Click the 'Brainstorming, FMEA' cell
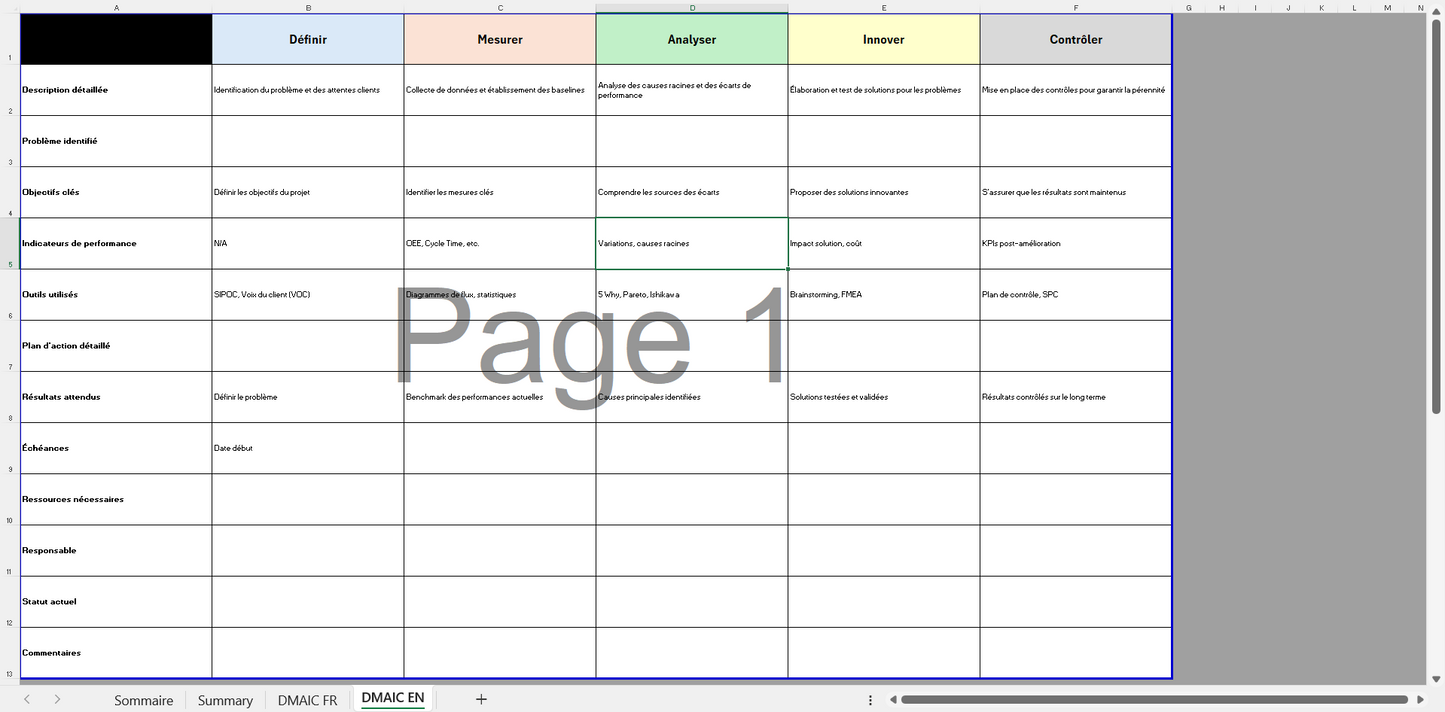The image size is (1445, 712). (x=883, y=294)
